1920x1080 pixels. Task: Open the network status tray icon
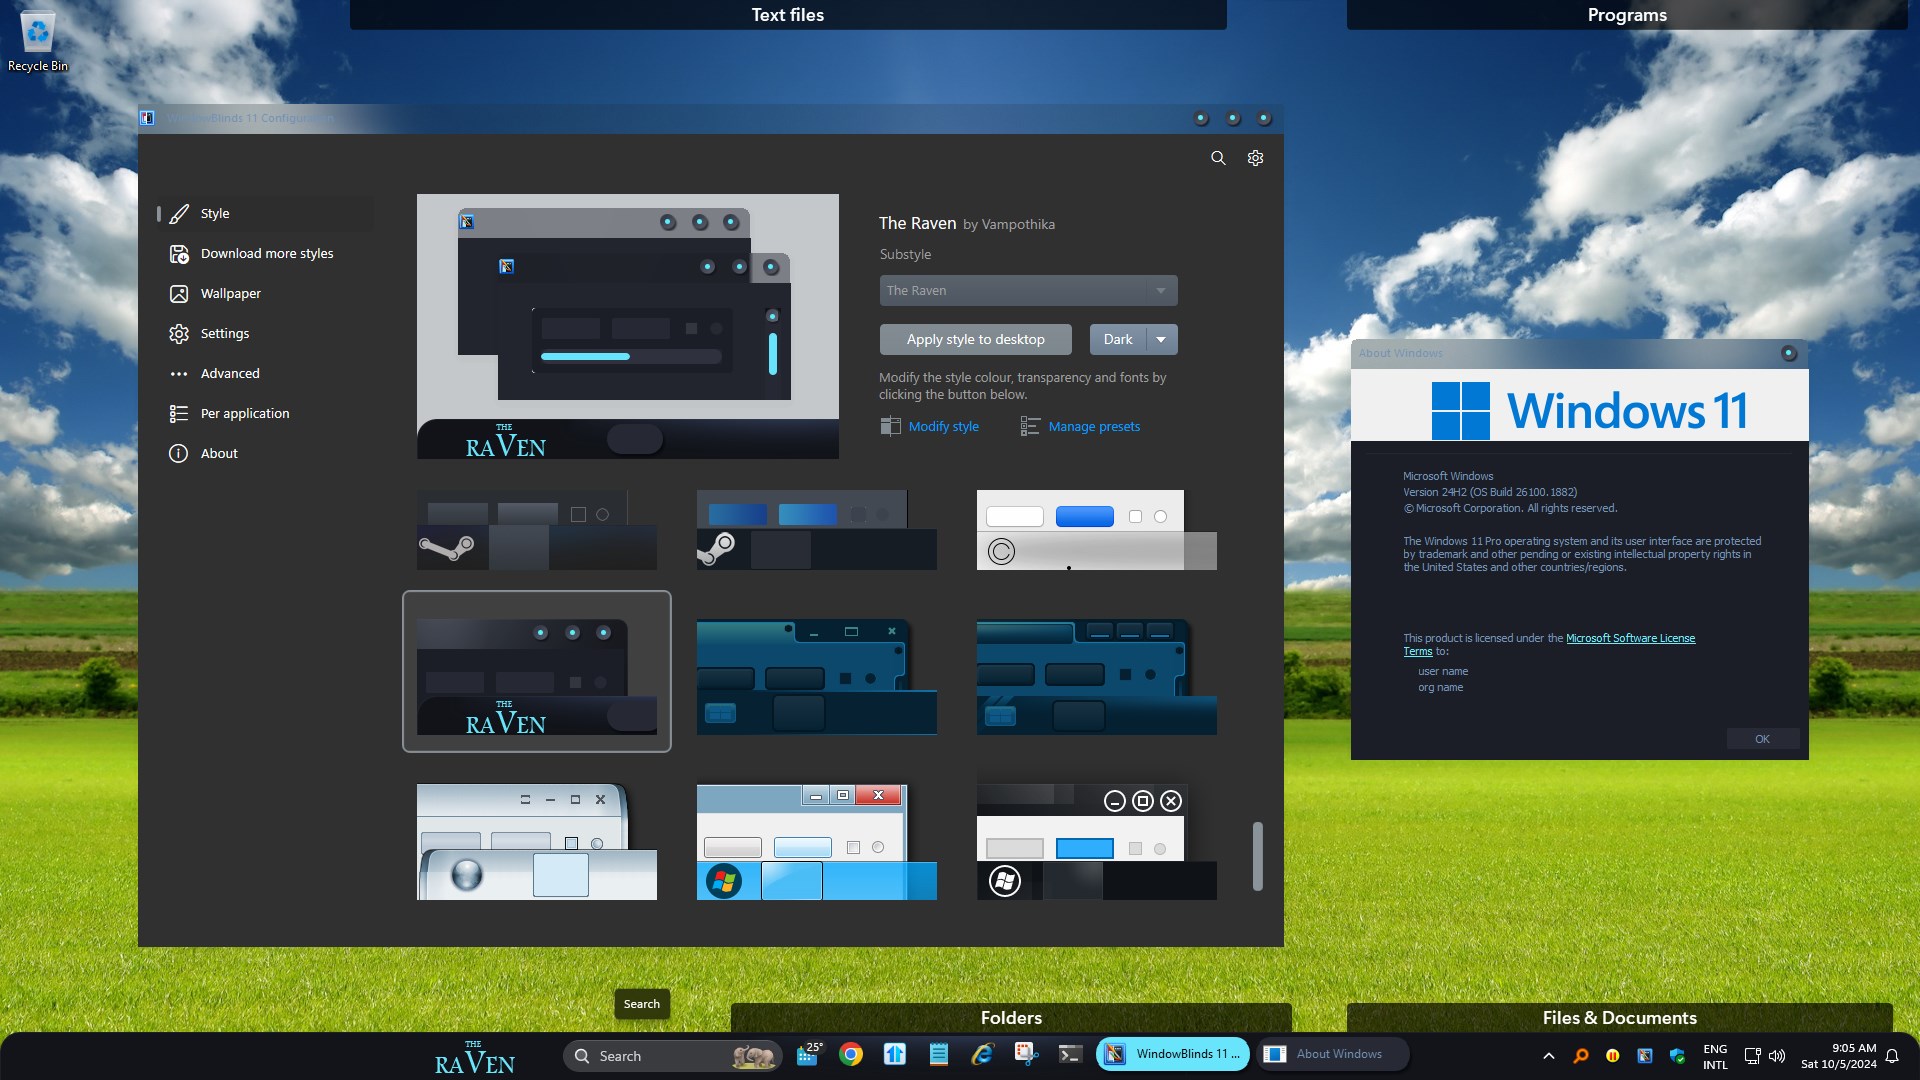[x=1752, y=1056]
